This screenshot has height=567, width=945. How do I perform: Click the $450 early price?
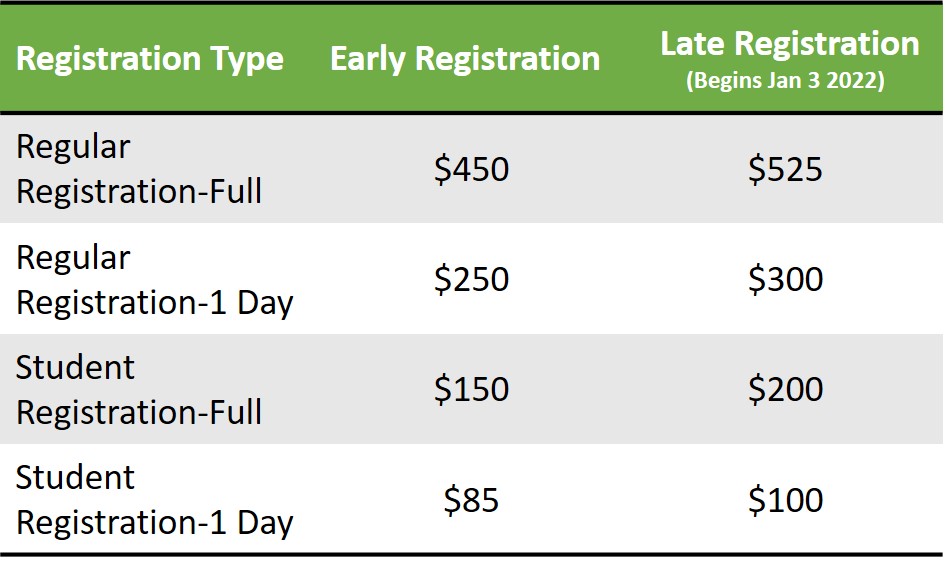click(x=471, y=169)
